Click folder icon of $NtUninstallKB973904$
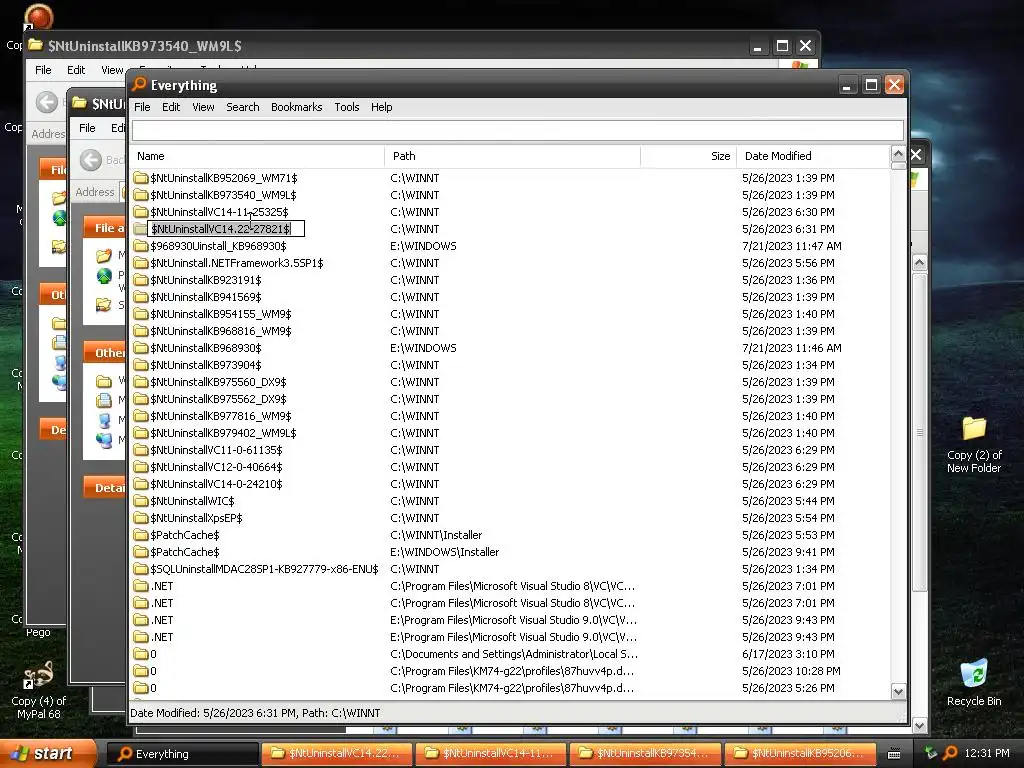 (140, 364)
